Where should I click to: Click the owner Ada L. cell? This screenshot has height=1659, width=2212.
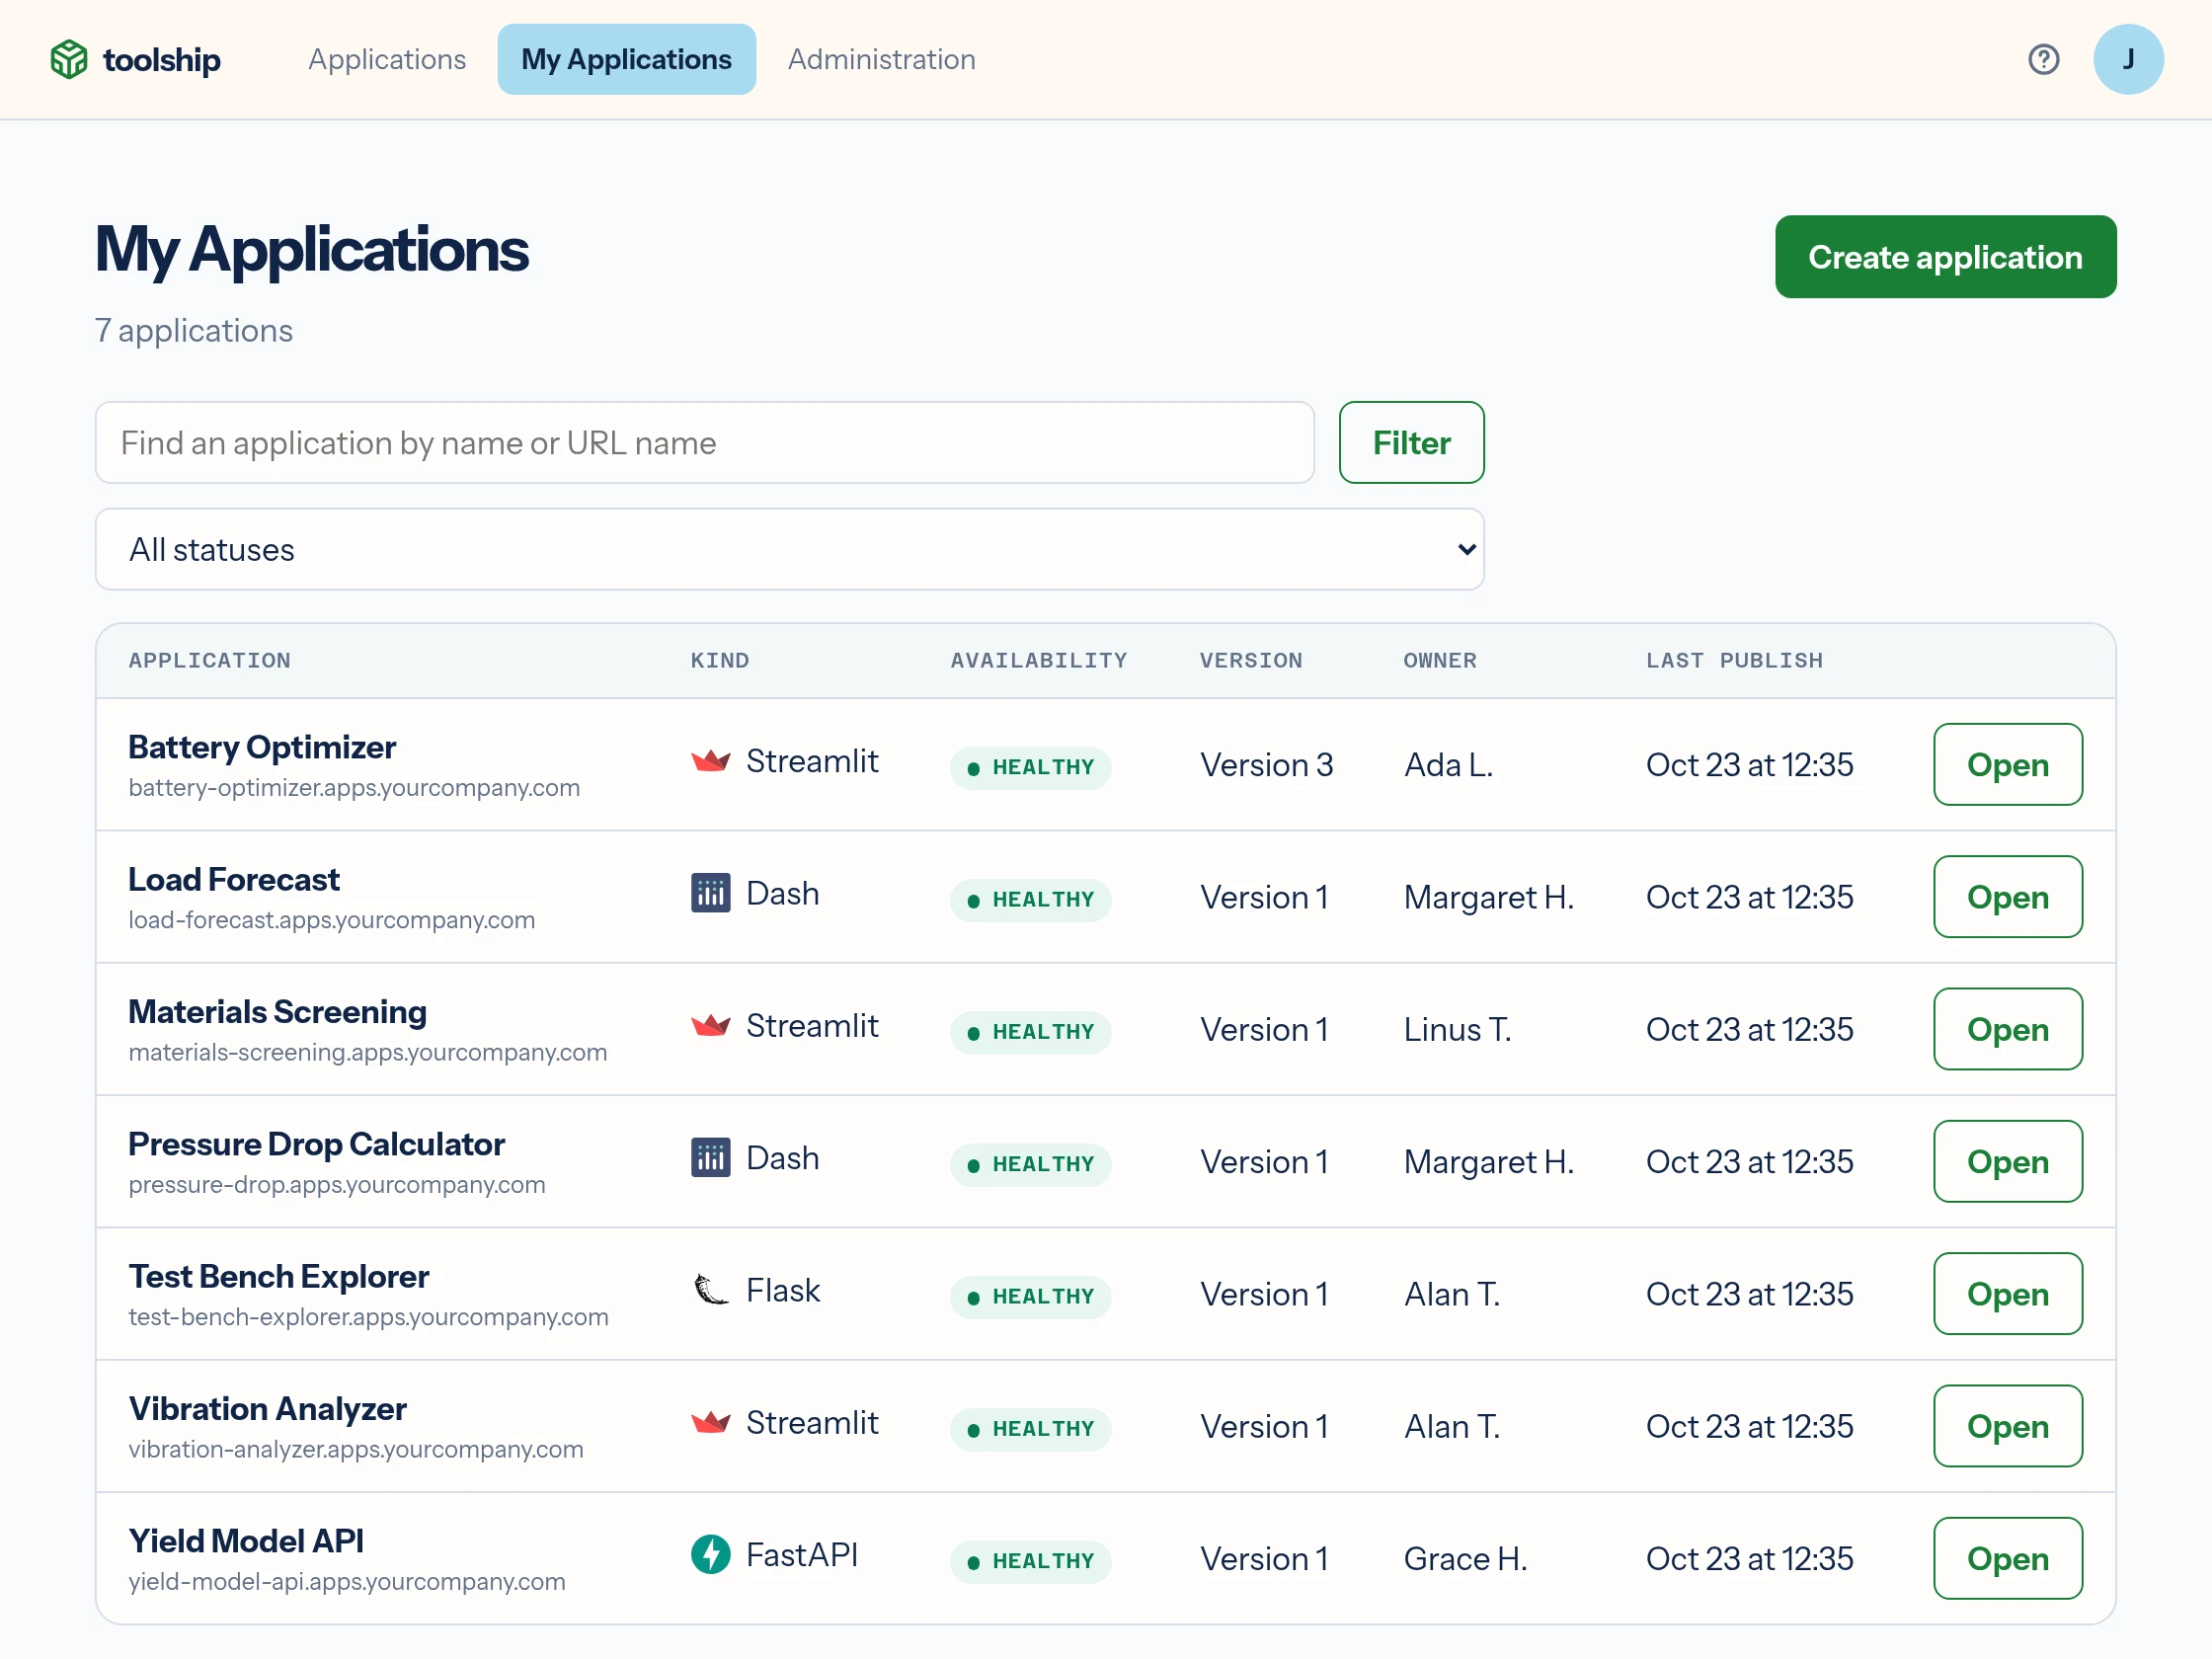pyautogui.click(x=1448, y=765)
